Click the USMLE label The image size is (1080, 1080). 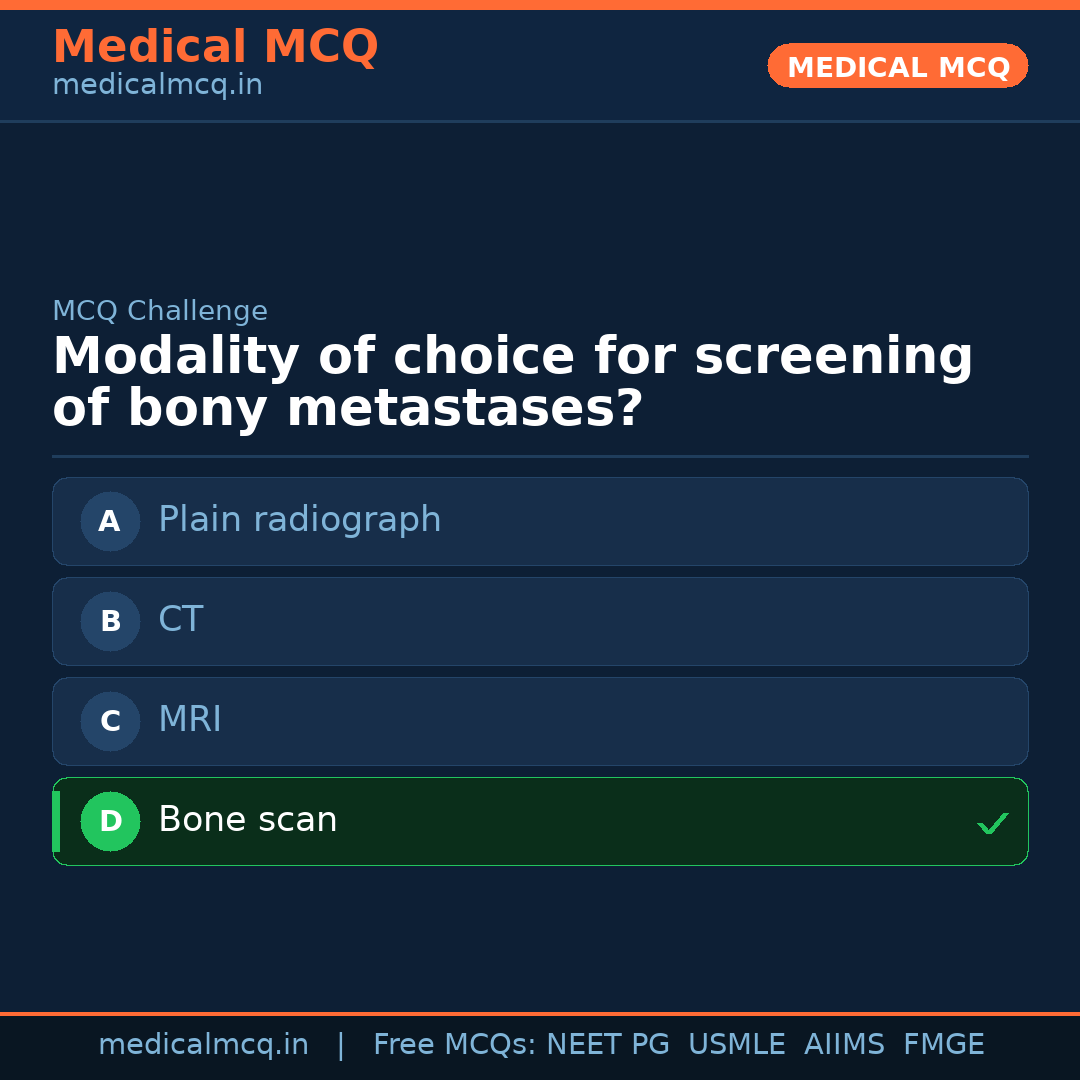(737, 1043)
